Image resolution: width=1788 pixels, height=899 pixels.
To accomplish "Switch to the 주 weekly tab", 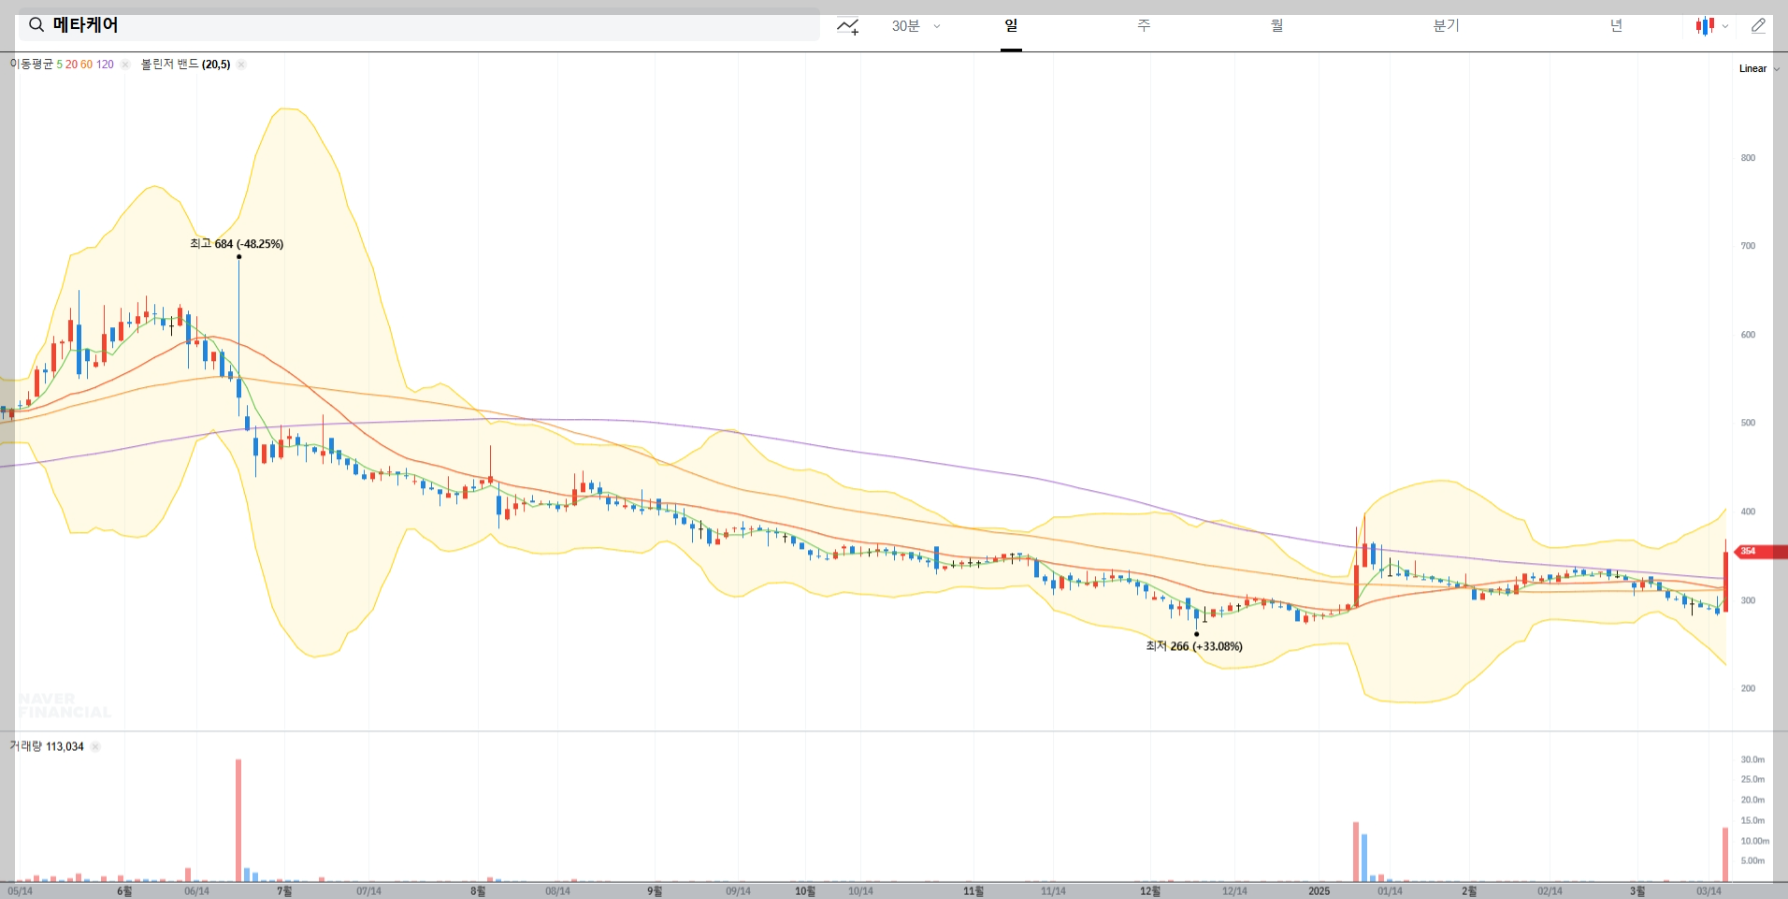I will pyautogui.click(x=1143, y=26).
